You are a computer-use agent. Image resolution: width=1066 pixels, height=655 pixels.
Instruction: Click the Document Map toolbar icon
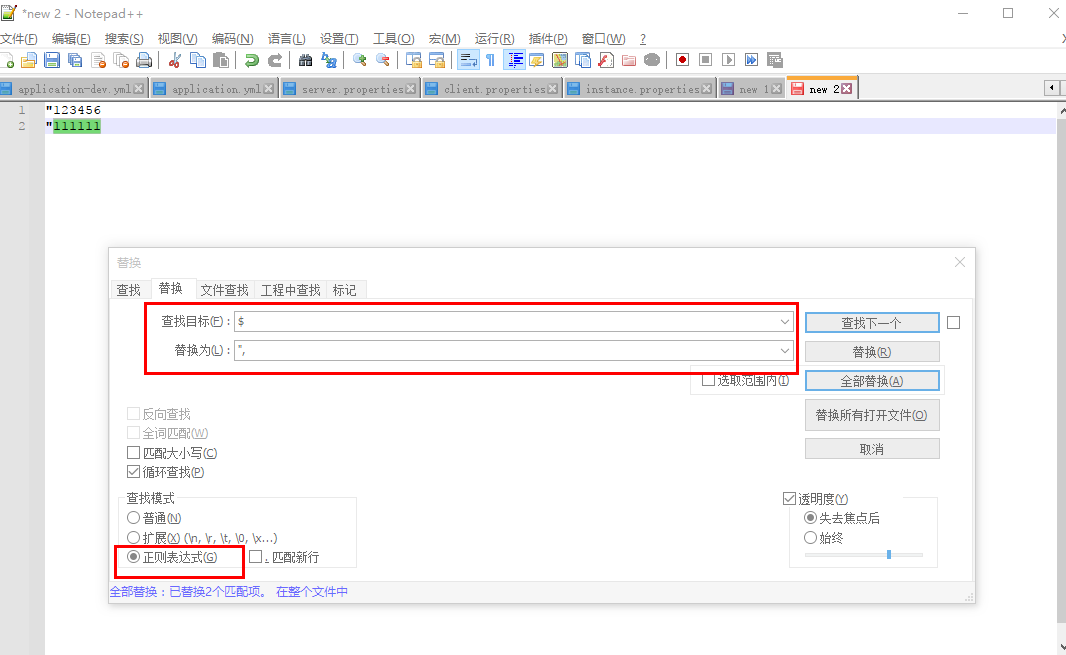coord(560,61)
